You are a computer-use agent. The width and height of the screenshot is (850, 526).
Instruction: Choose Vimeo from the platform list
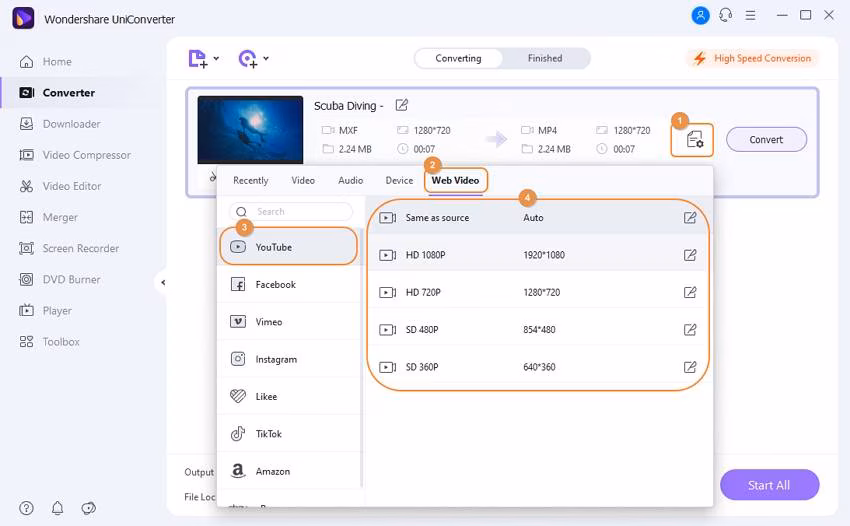[289, 322]
